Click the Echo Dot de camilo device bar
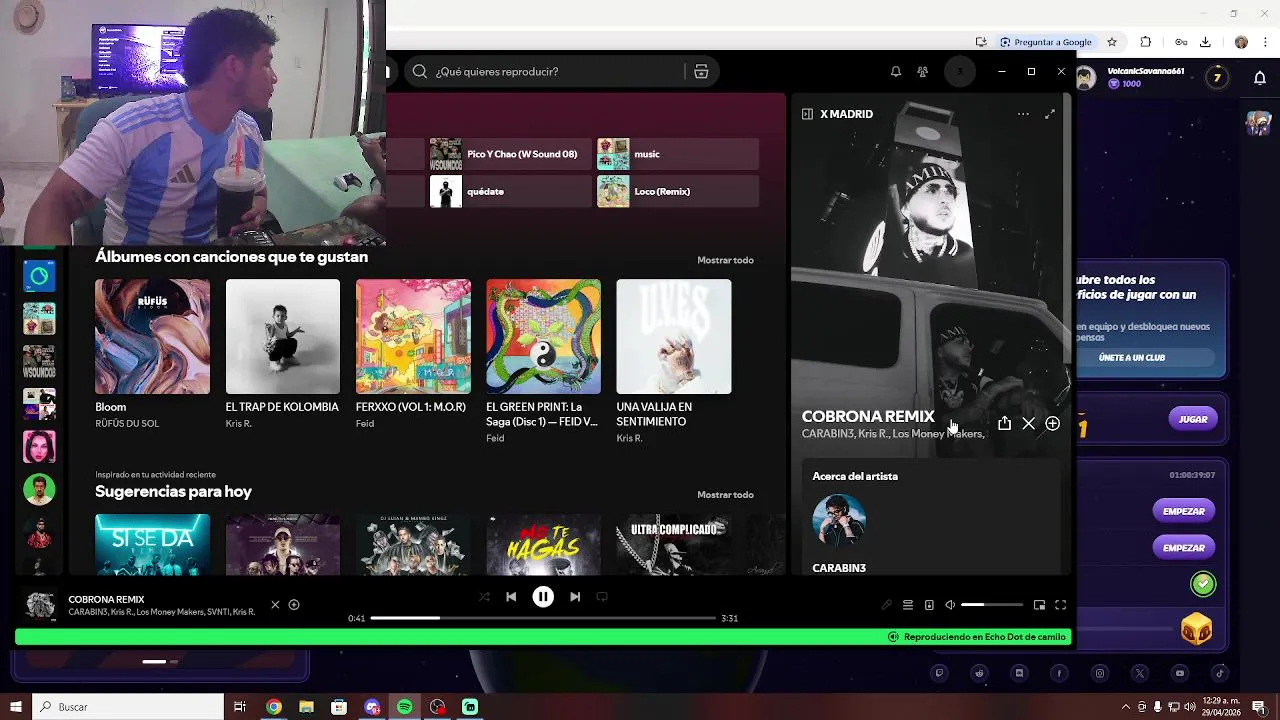1280x720 pixels. (542, 637)
